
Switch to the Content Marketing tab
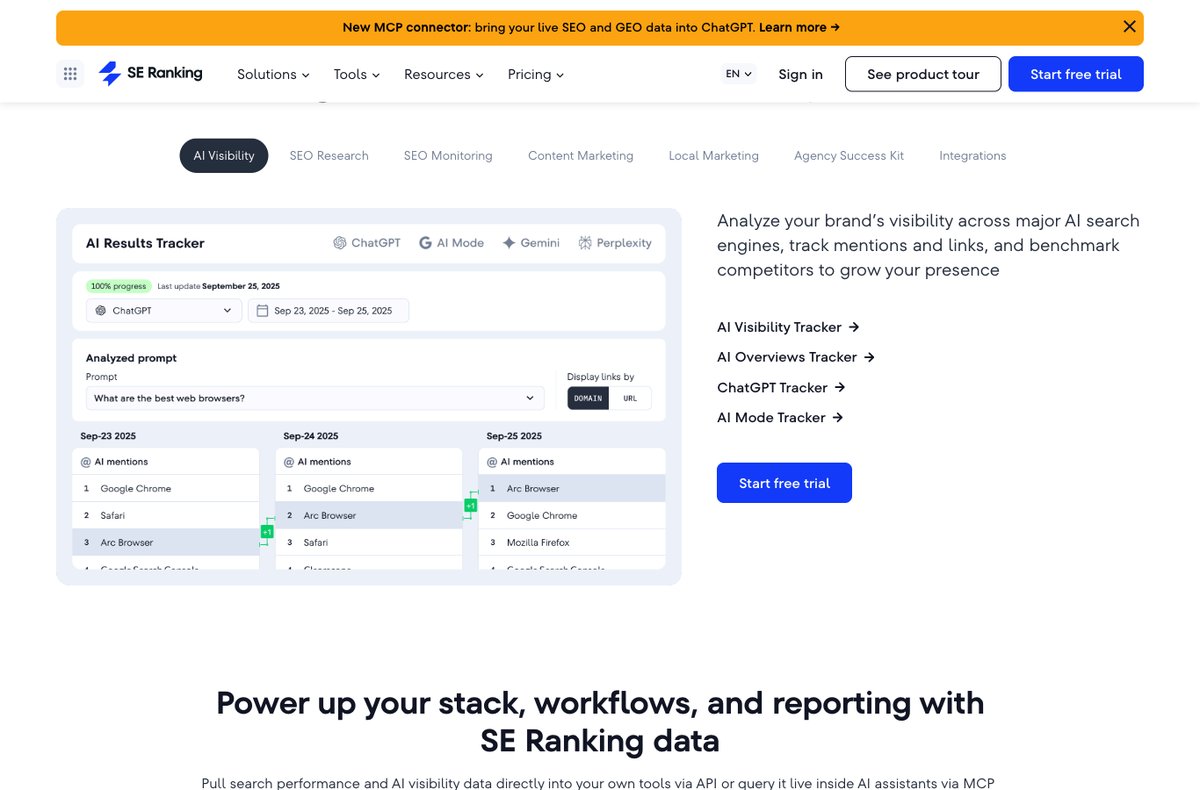(581, 156)
